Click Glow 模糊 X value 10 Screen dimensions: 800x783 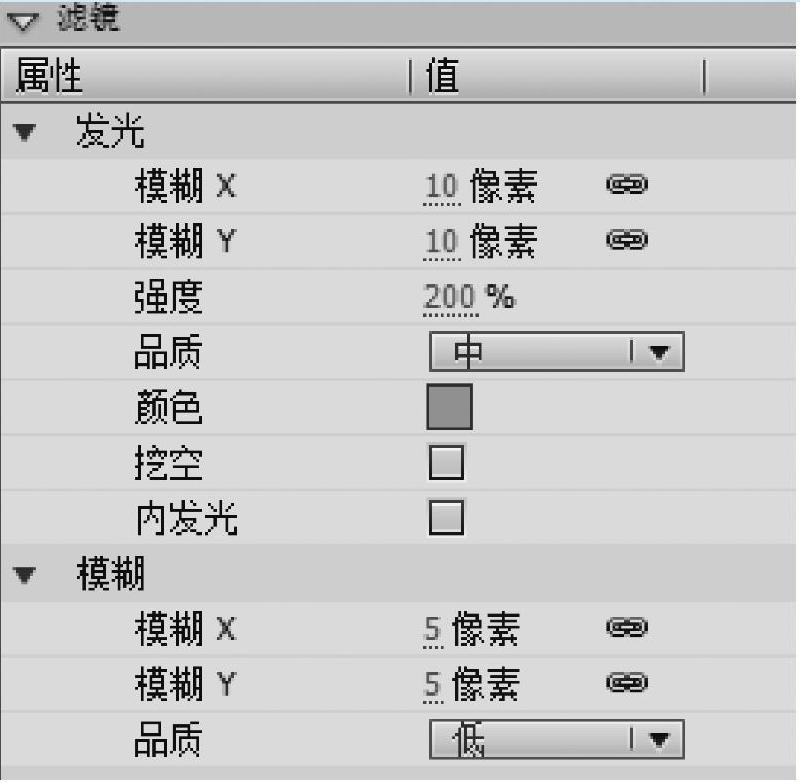click(441, 185)
